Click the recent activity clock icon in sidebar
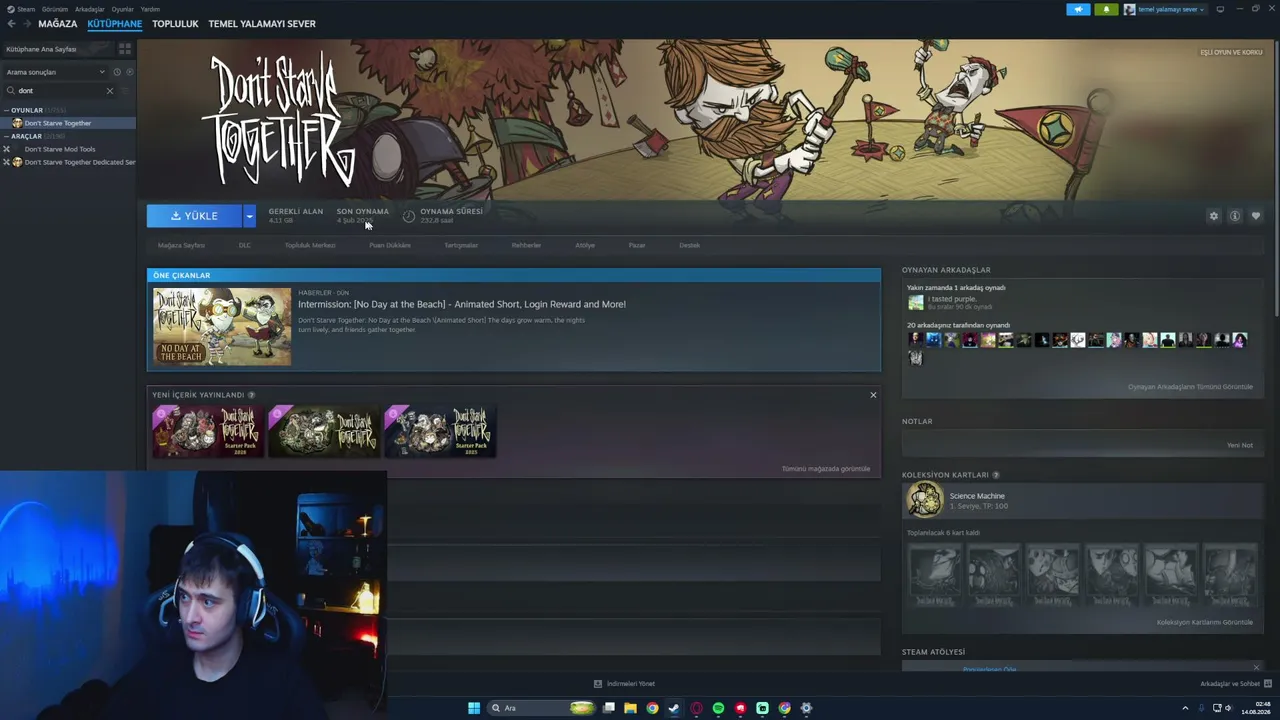Viewport: 1280px width, 720px height. [117, 72]
